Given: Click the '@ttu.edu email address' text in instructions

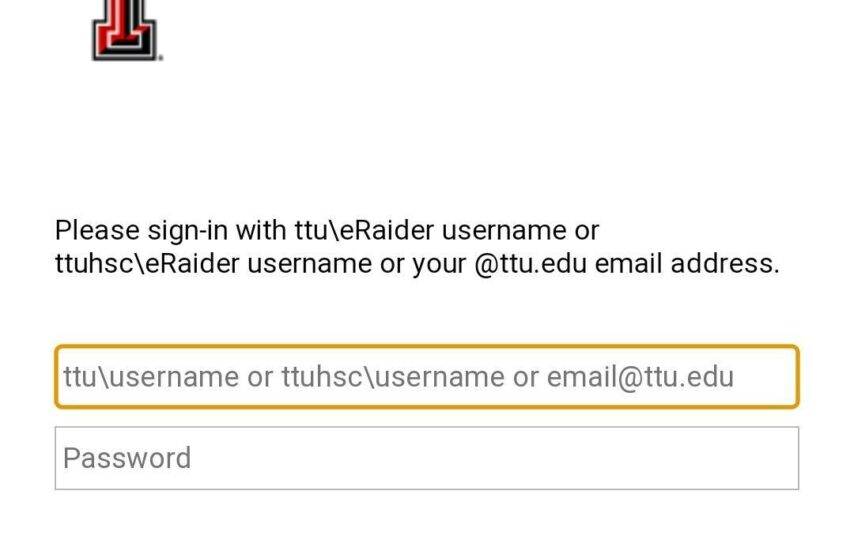Looking at the screenshot, I should tap(626, 264).
